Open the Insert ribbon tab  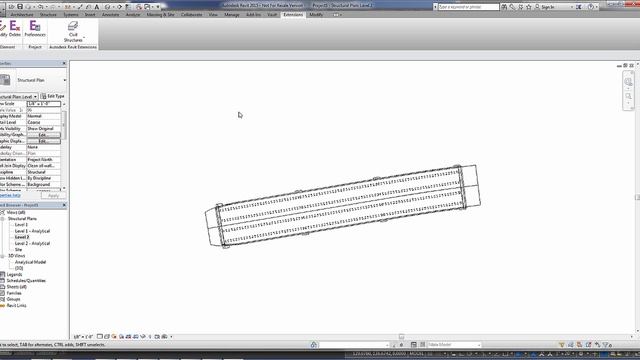[90, 15]
